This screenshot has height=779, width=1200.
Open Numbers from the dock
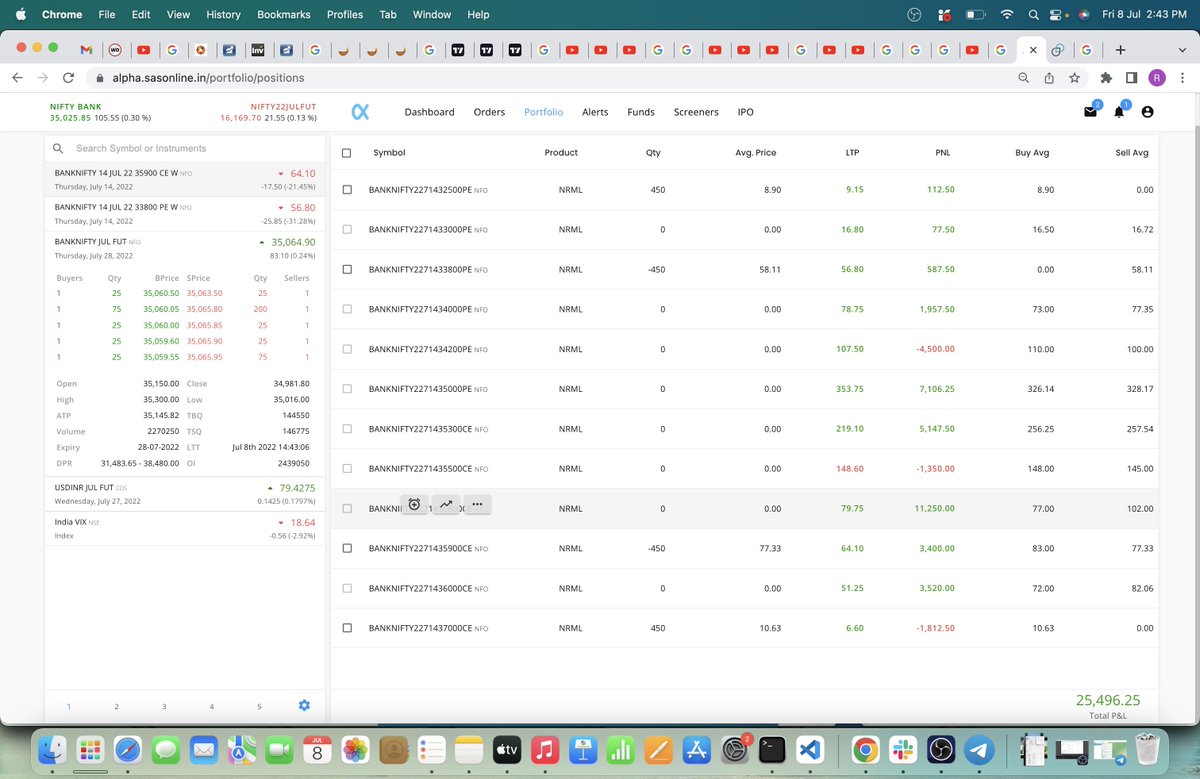621,749
